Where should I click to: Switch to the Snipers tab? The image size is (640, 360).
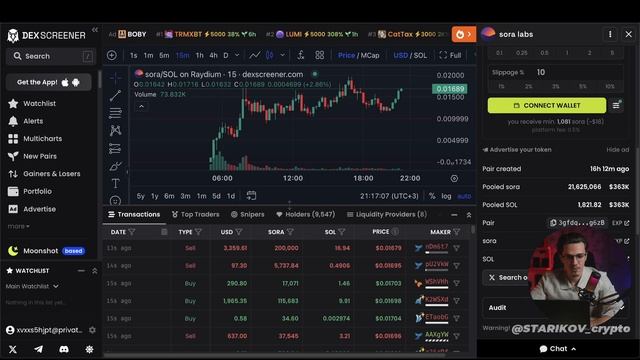click(247, 214)
